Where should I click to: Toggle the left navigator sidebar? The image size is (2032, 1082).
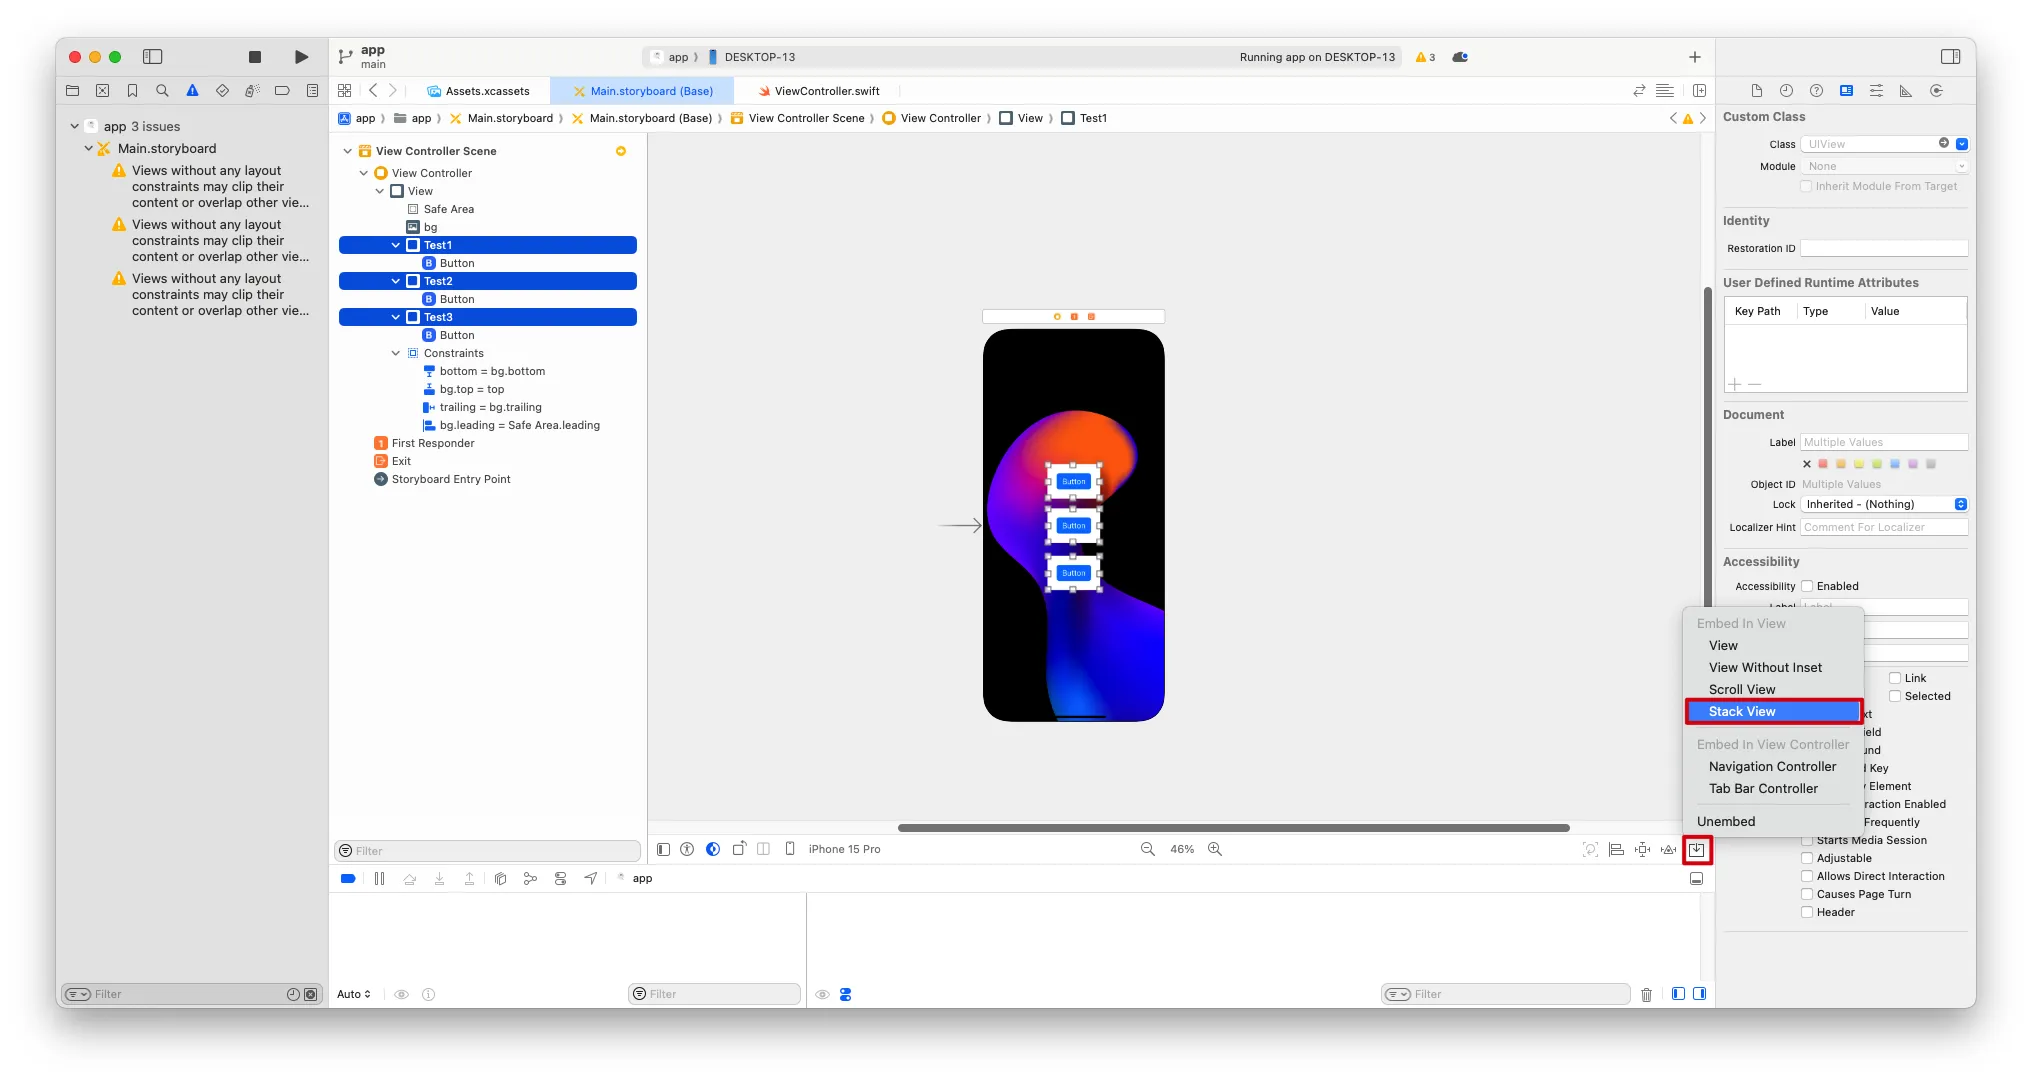[x=153, y=57]
